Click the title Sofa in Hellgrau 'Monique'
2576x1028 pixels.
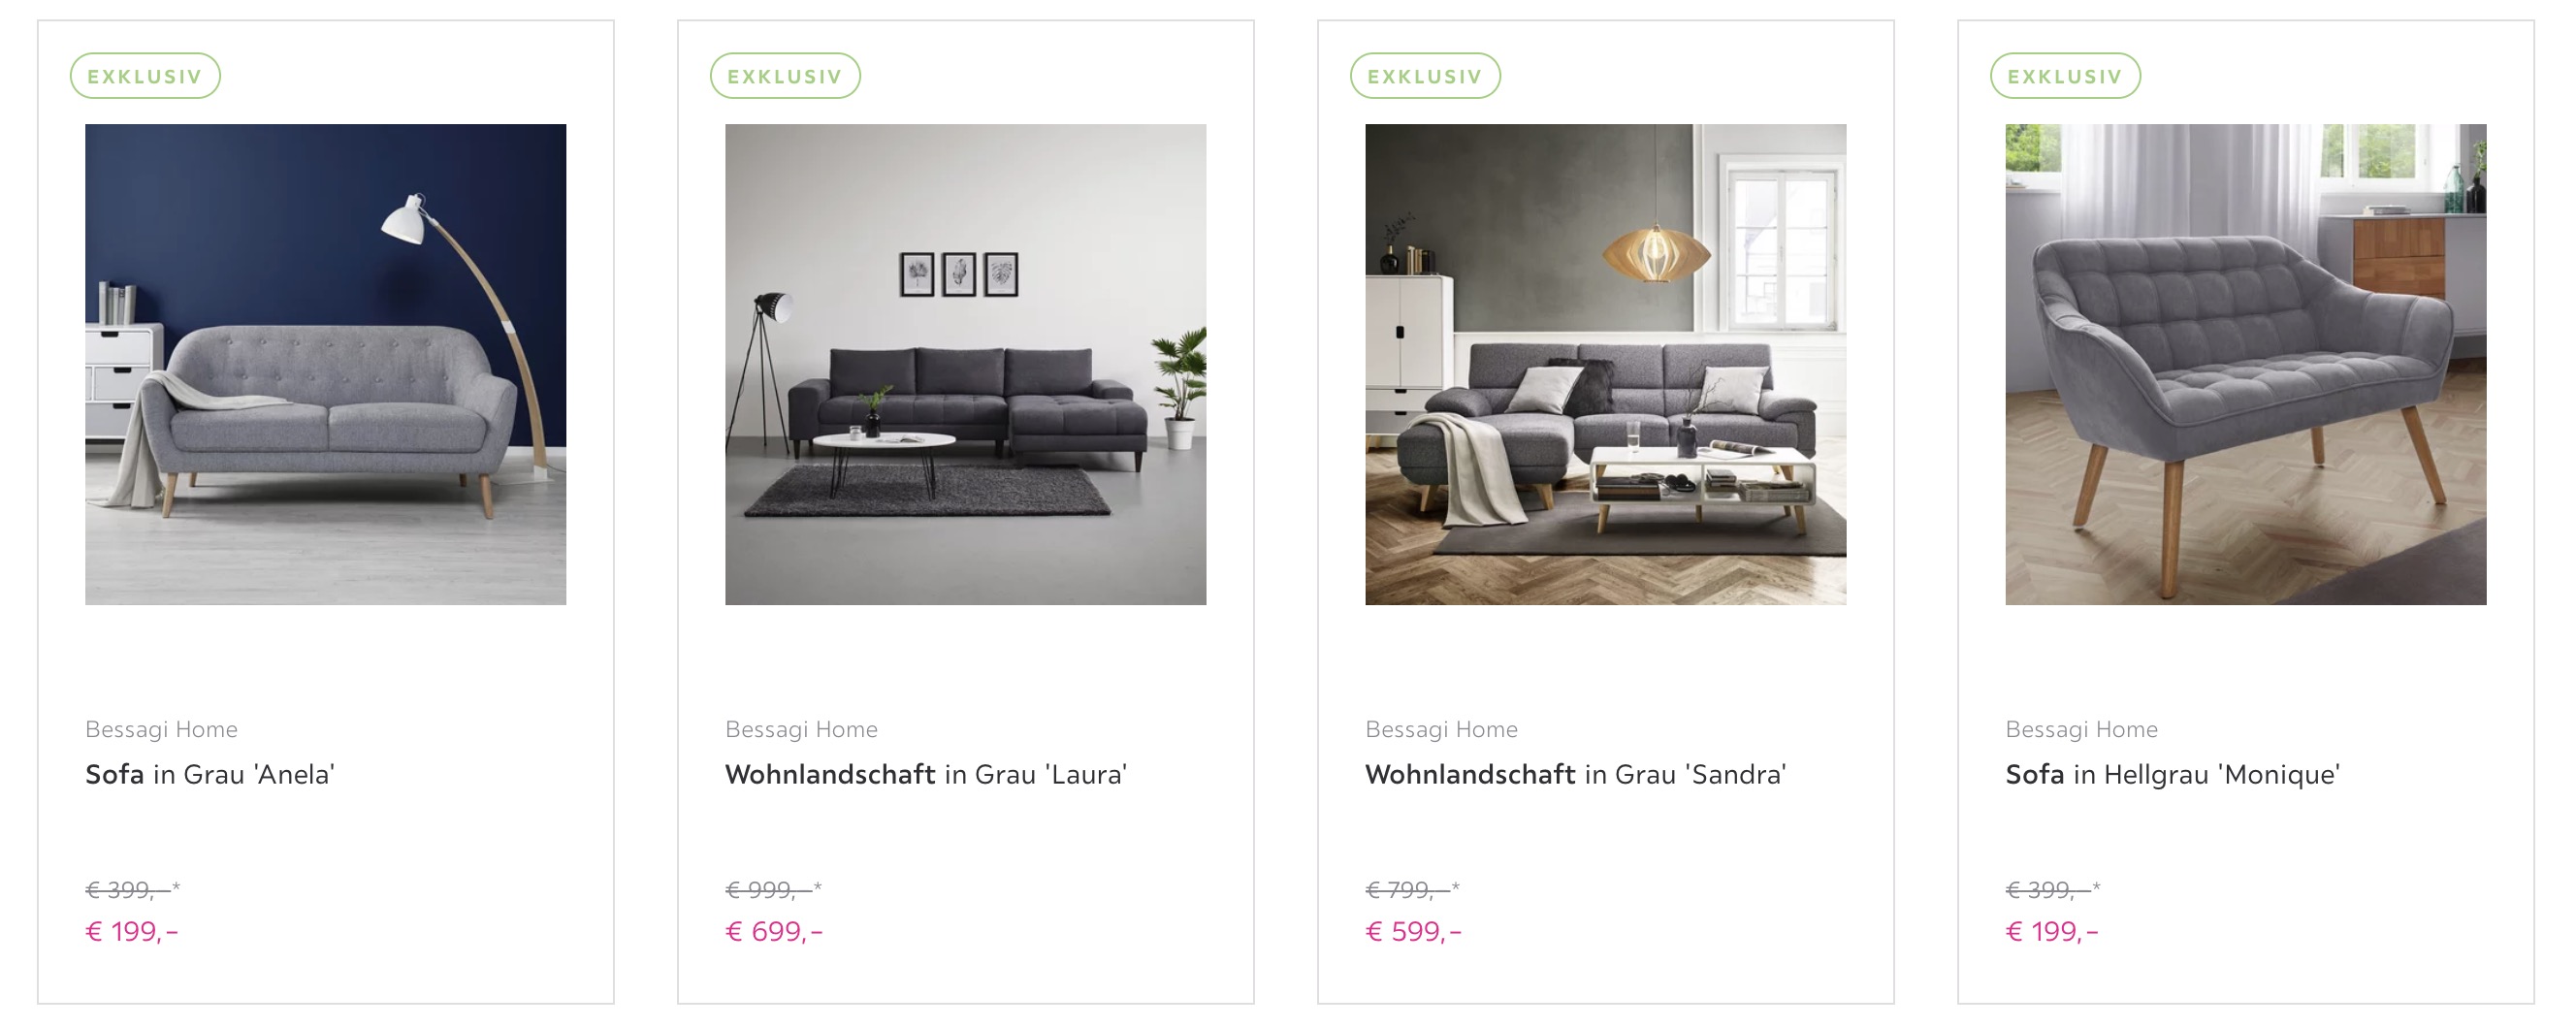(x=2173, y=774)
